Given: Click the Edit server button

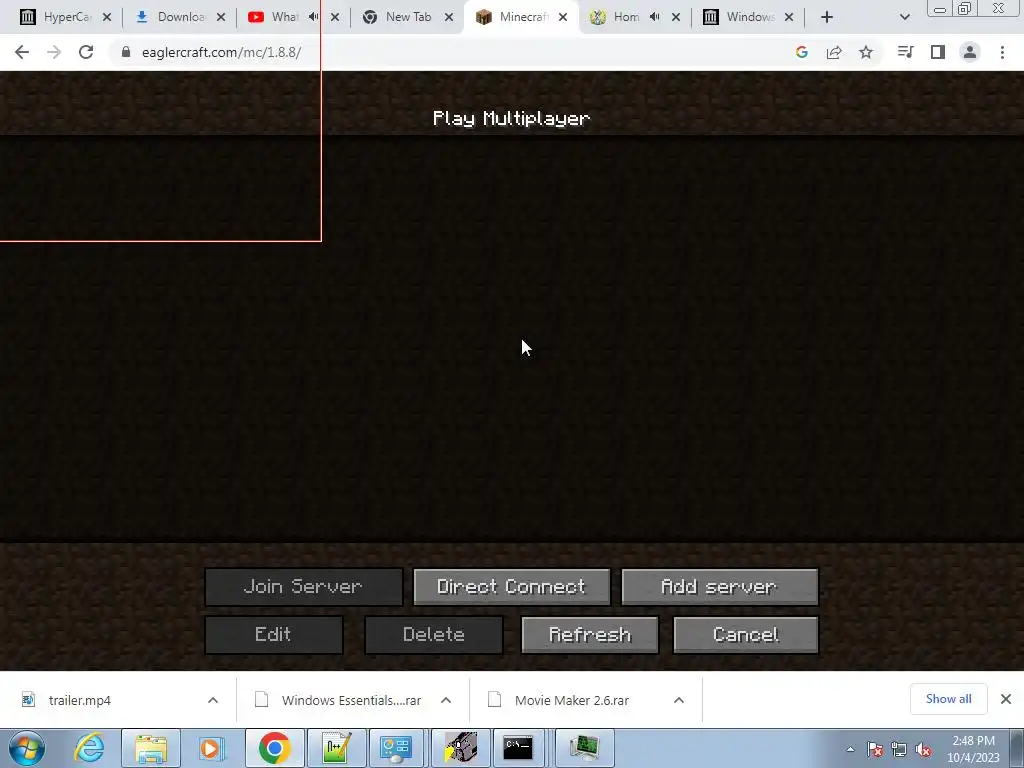Looking at the screenshot, I should pyautogui.click(x=274, y=635).
